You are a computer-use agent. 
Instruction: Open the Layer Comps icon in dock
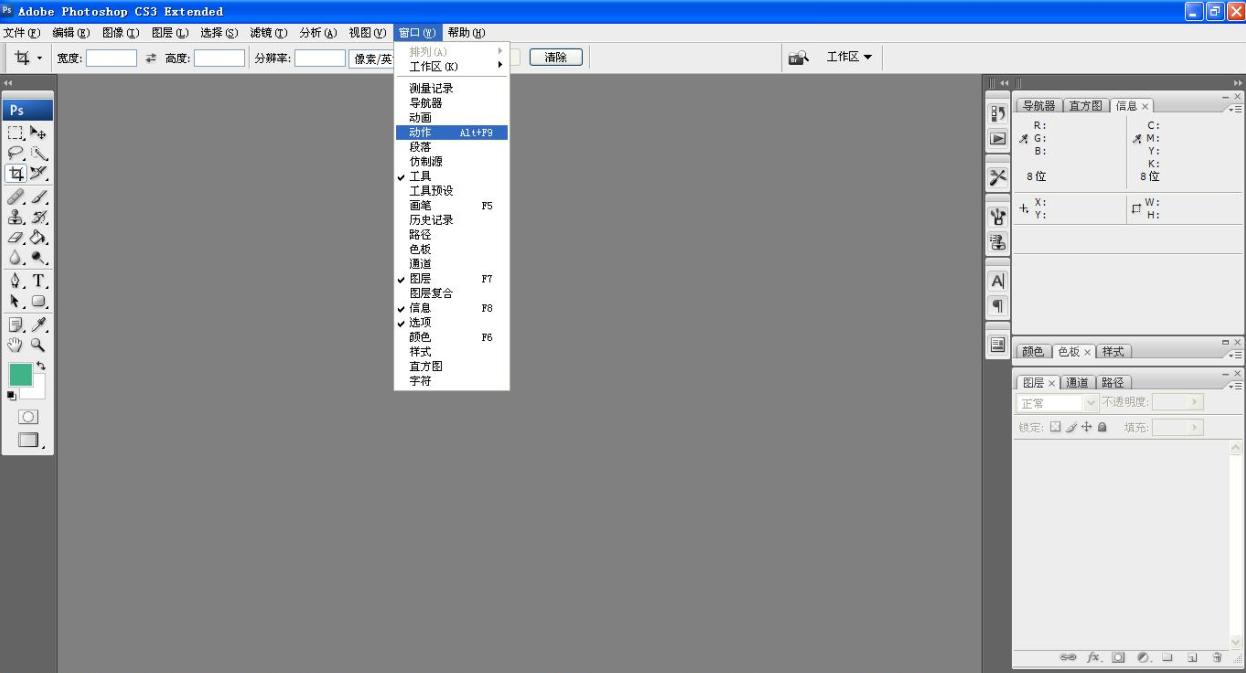pos(997,344)
